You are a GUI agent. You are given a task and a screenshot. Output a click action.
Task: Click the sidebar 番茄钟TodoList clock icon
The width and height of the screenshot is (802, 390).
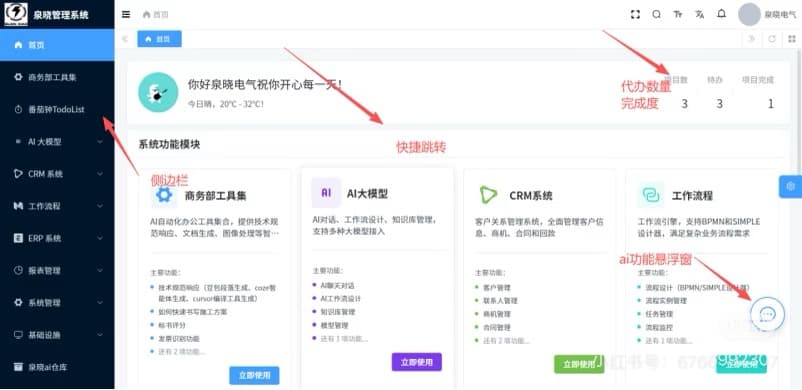tap(18, 110)
